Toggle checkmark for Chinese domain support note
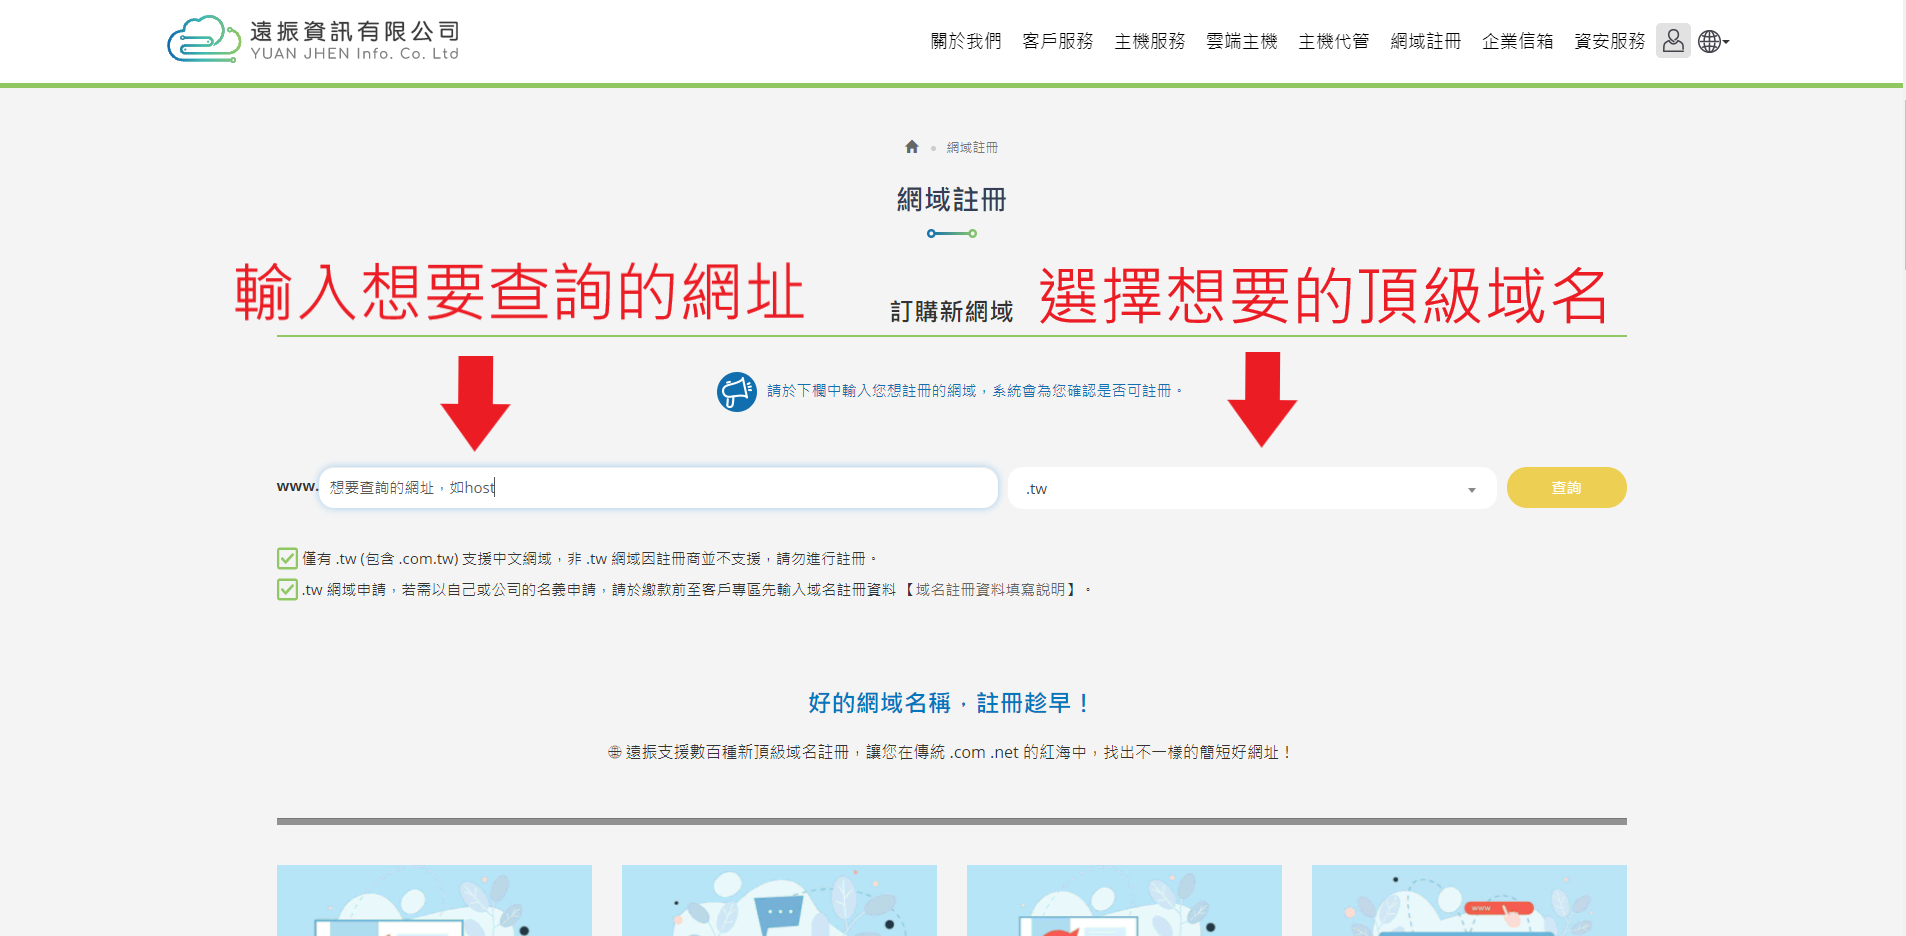Viewport: 1906px width, 936px height. click(x=287, y=558)
